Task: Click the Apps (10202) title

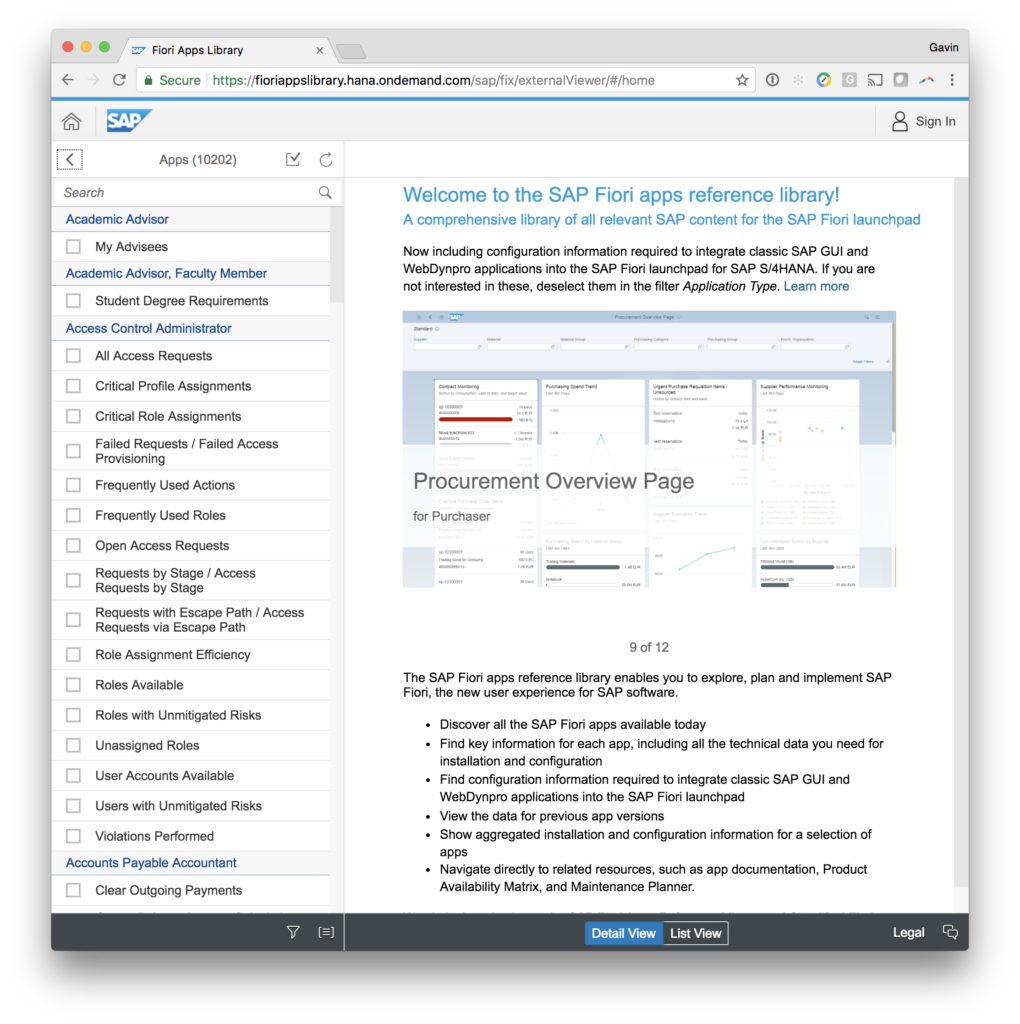Action: (x=198, y=160)
